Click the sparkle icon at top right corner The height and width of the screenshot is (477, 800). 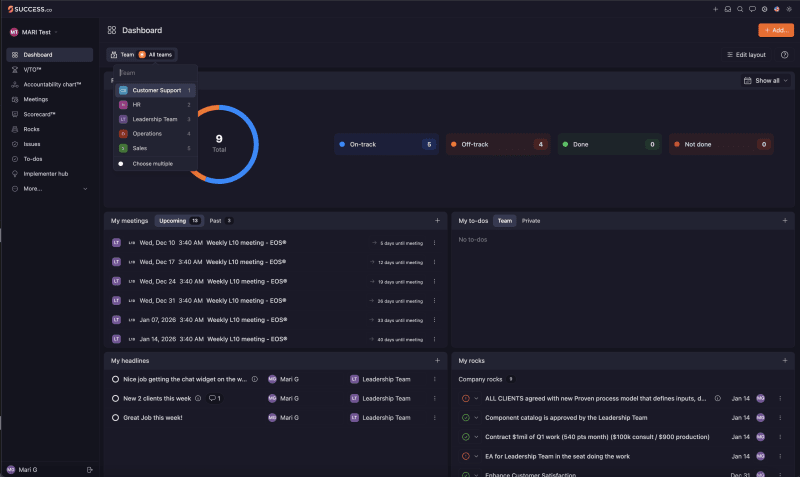789,9
